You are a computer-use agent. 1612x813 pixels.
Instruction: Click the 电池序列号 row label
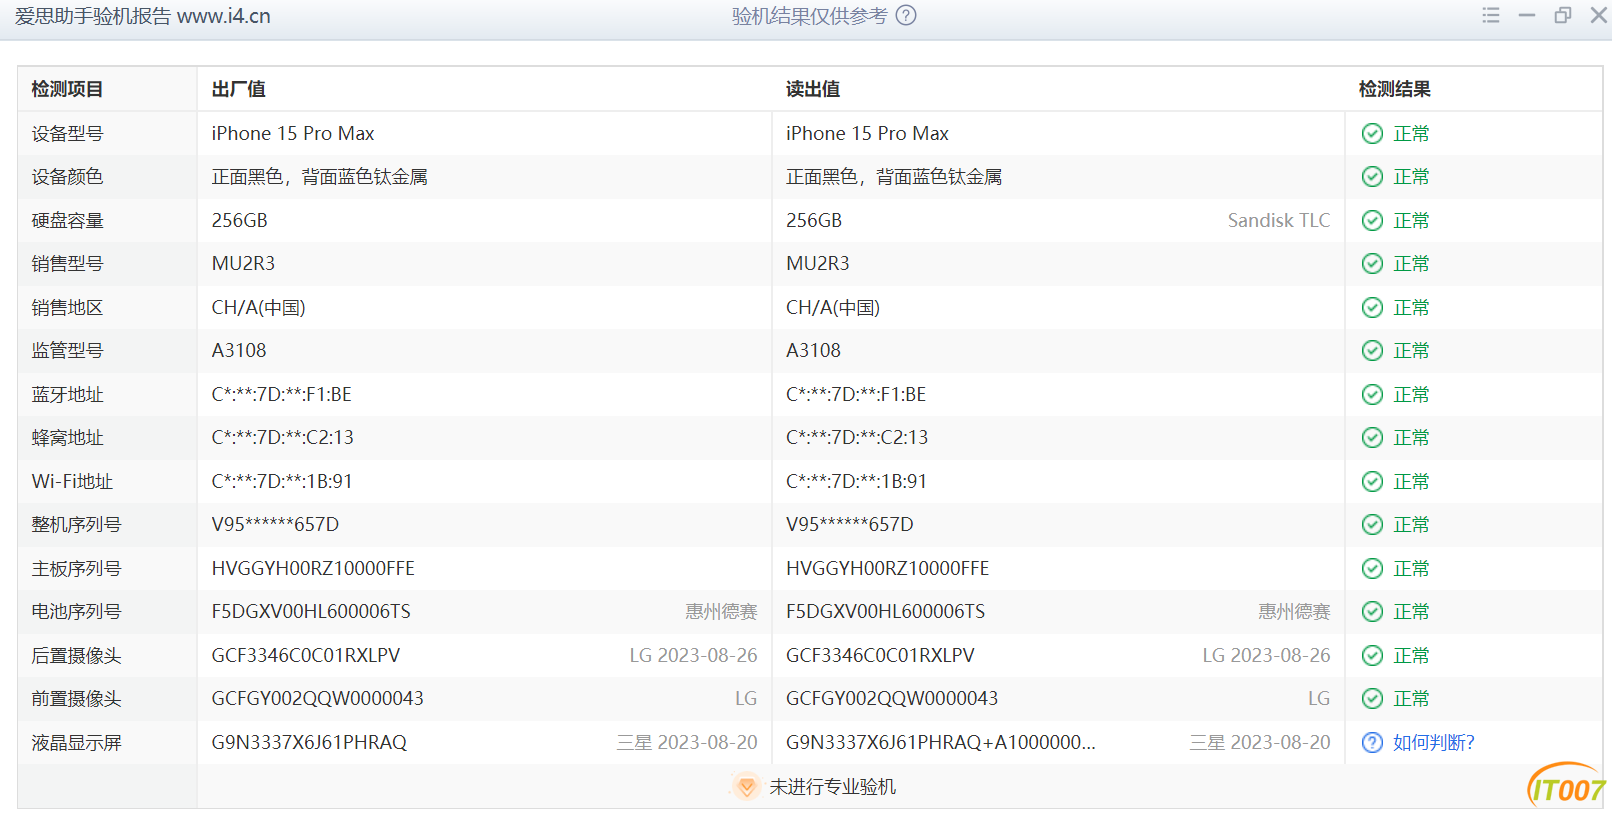pos(76,612)
